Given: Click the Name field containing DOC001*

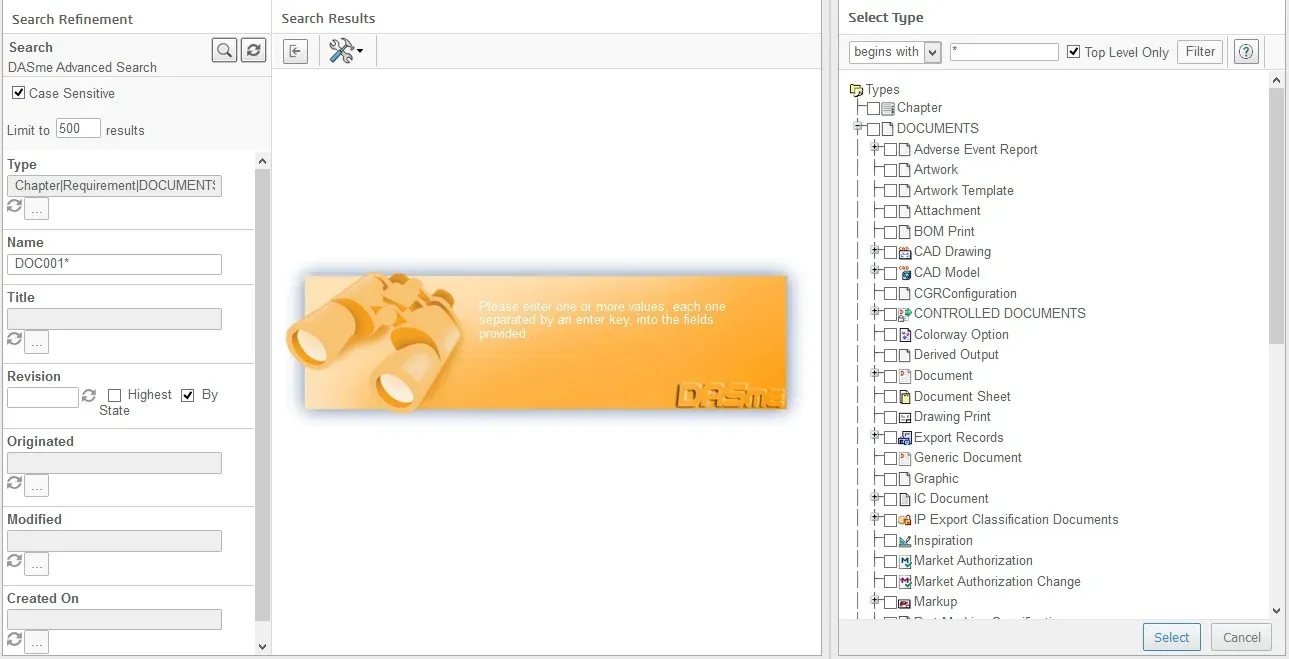Looking at the screenshot, I should coord(114,264).
